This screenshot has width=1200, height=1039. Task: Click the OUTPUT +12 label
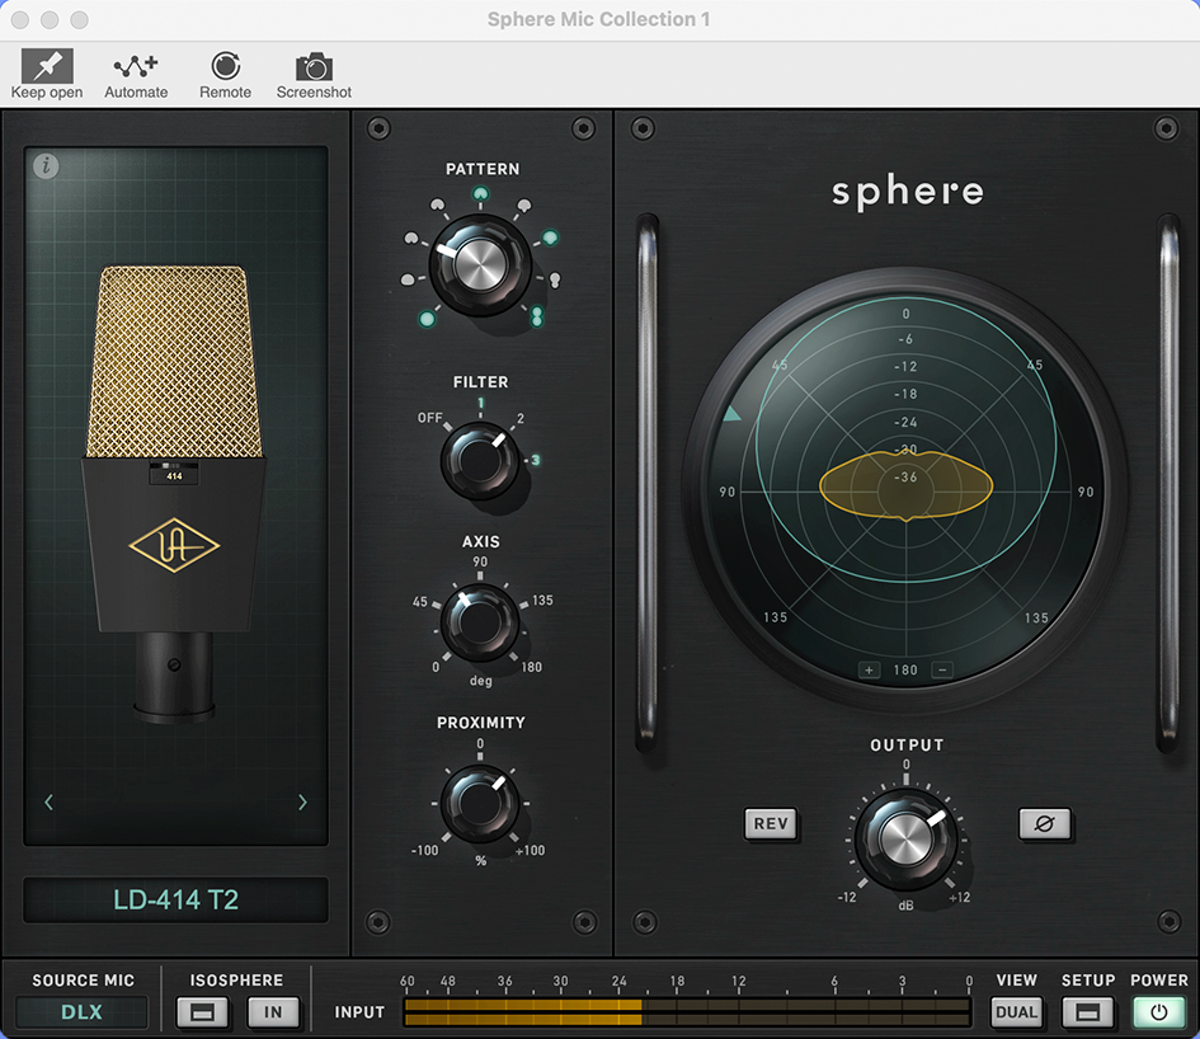[959, 897]
